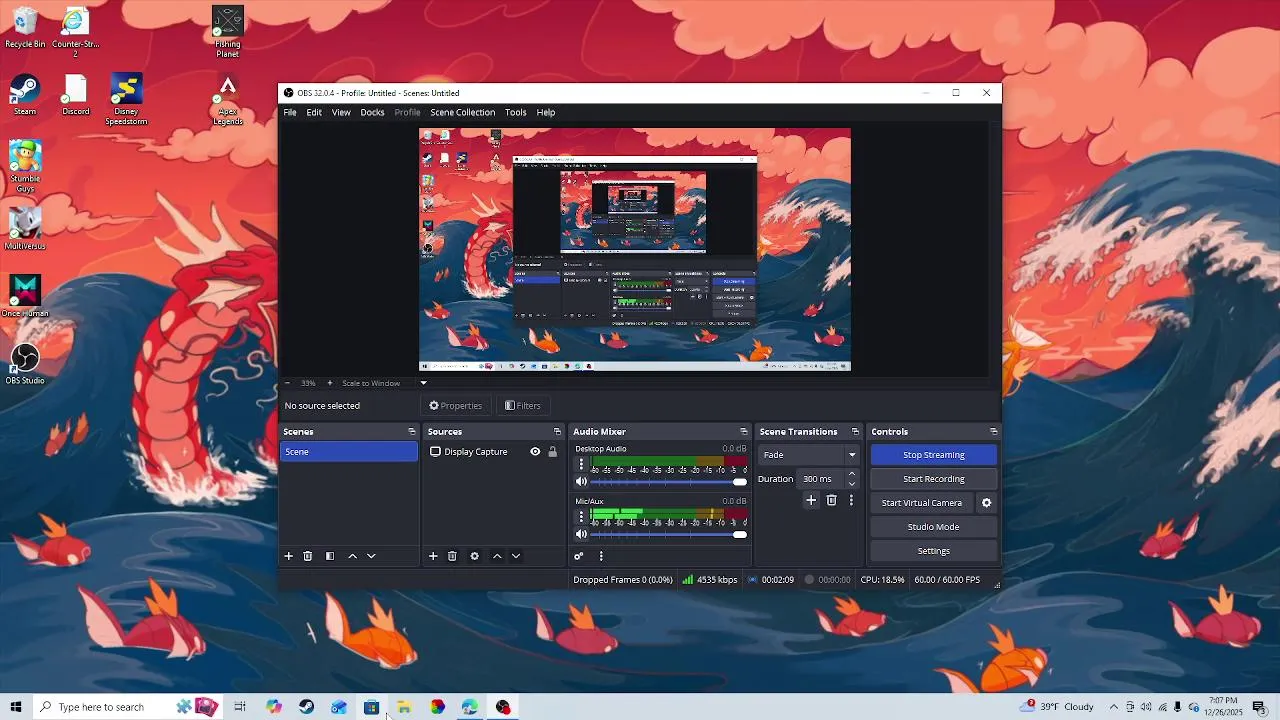
Task: Adjust the Mic/Aux volume slider
Action: click(x=669, y=534)
